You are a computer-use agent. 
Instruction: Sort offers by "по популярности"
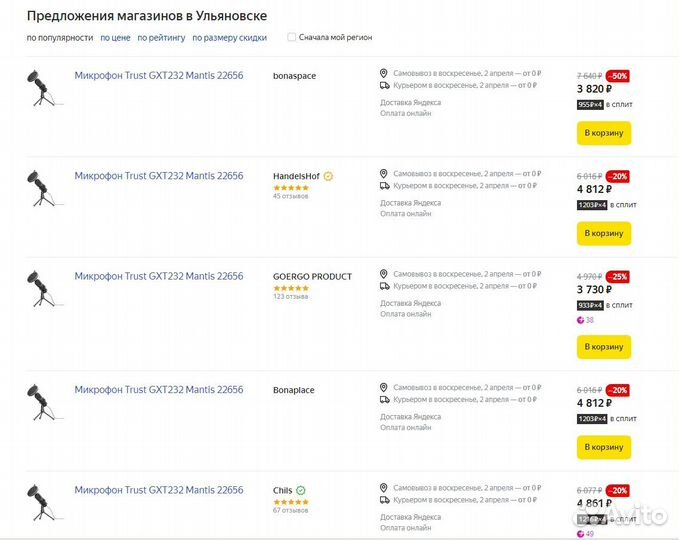point(60,38)
